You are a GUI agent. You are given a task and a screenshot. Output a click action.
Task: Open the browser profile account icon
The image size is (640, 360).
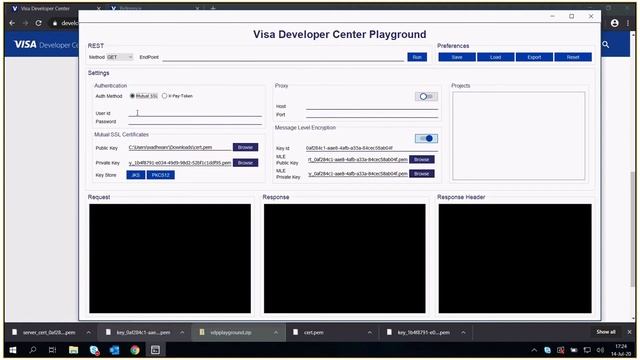(614, 23)
